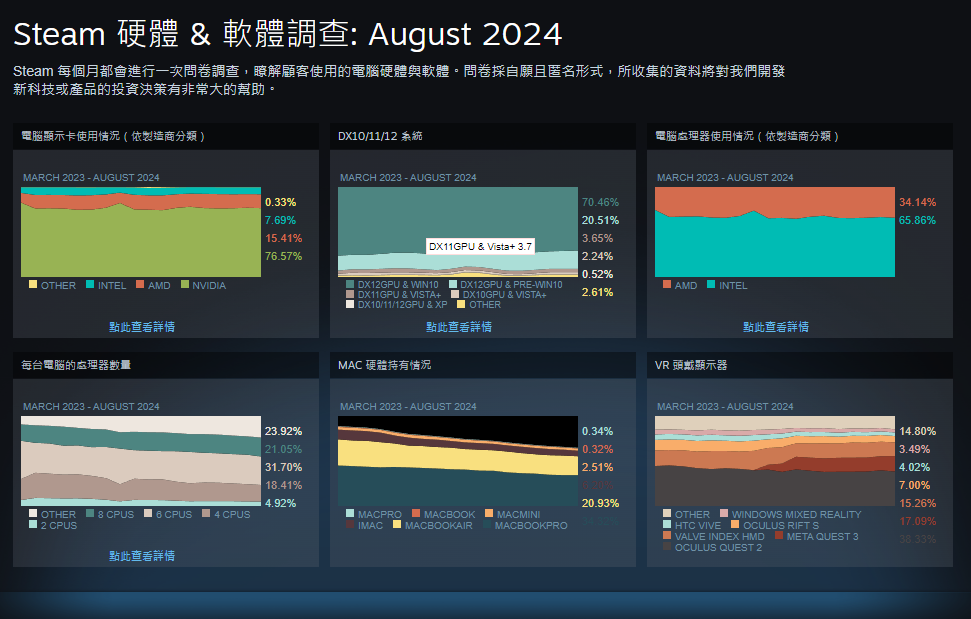The height and width of the screenshot is (619, 971).
Task: Click the 31.70% CPU count value
Action: 284,467
